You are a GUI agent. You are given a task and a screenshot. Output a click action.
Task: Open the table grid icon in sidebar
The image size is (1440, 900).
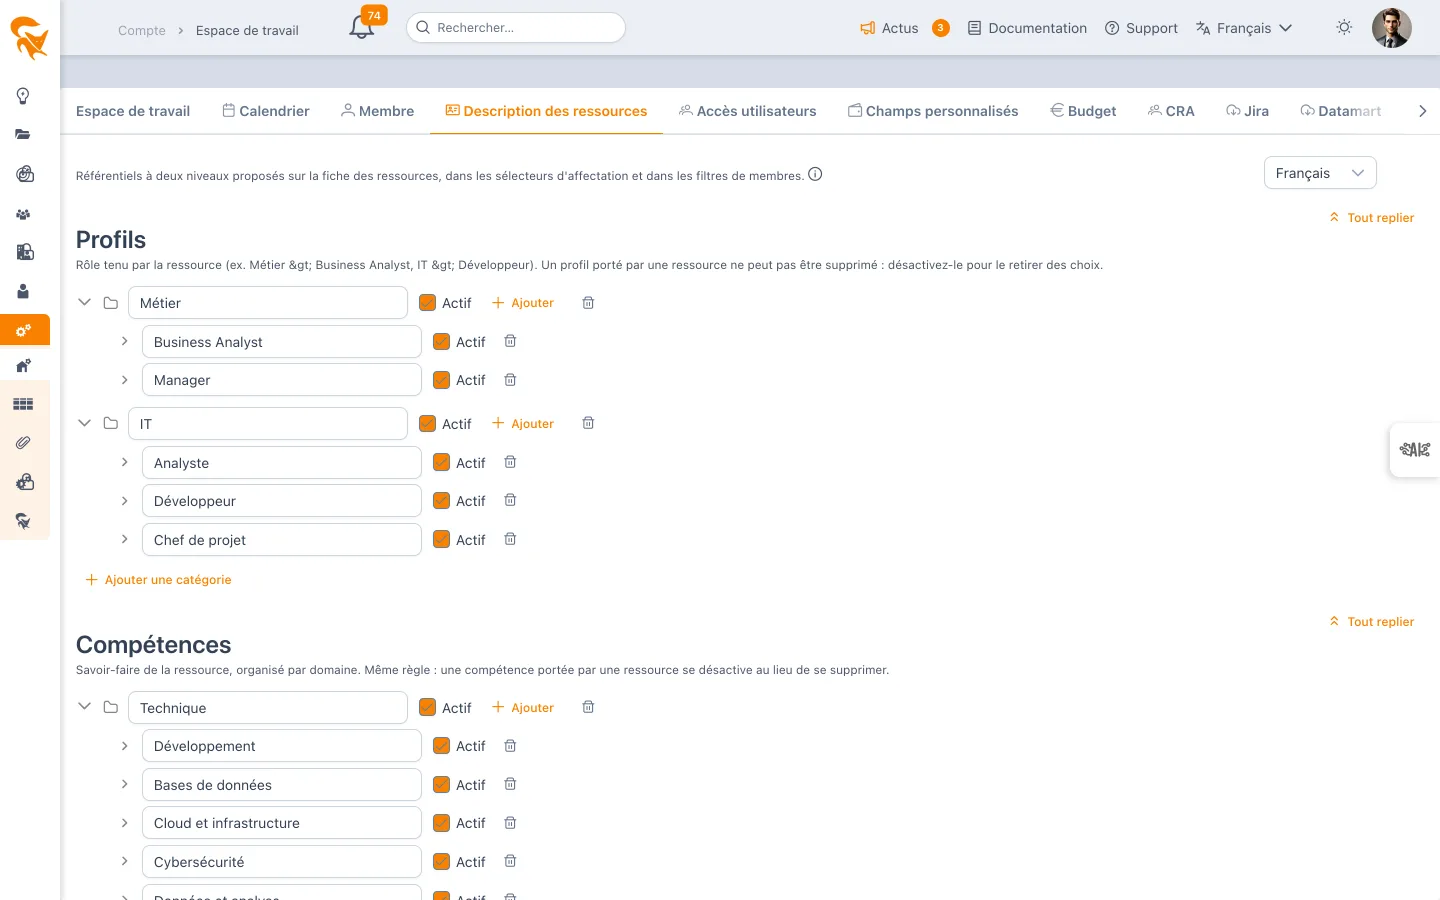(x=23, y=404)
